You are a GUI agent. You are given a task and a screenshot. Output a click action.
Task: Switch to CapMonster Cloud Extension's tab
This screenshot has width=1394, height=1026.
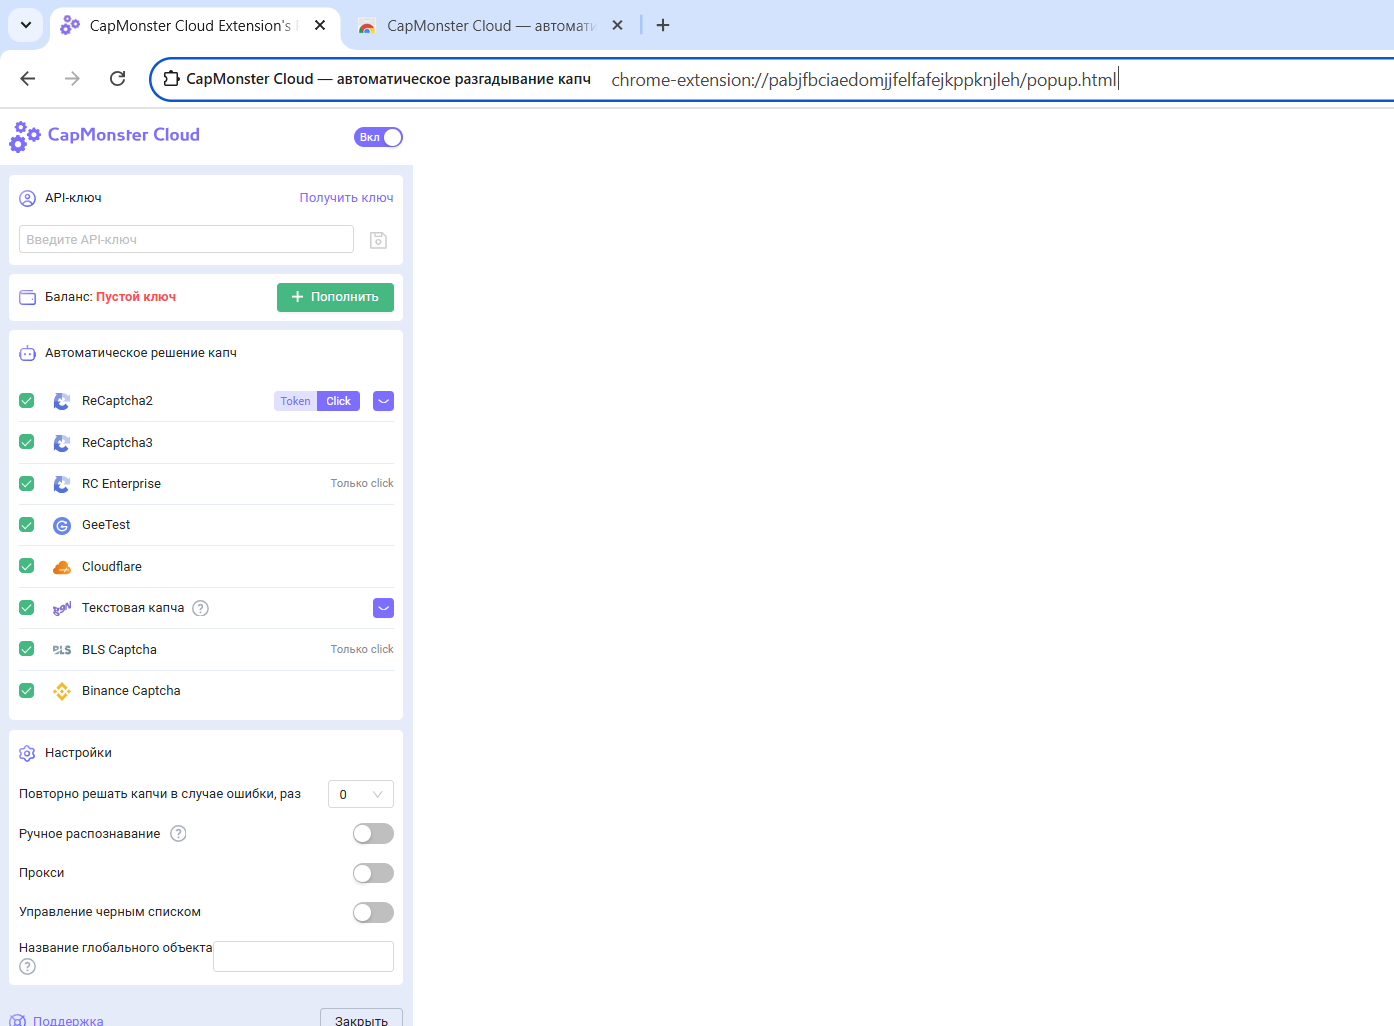(x=194, y=25)
